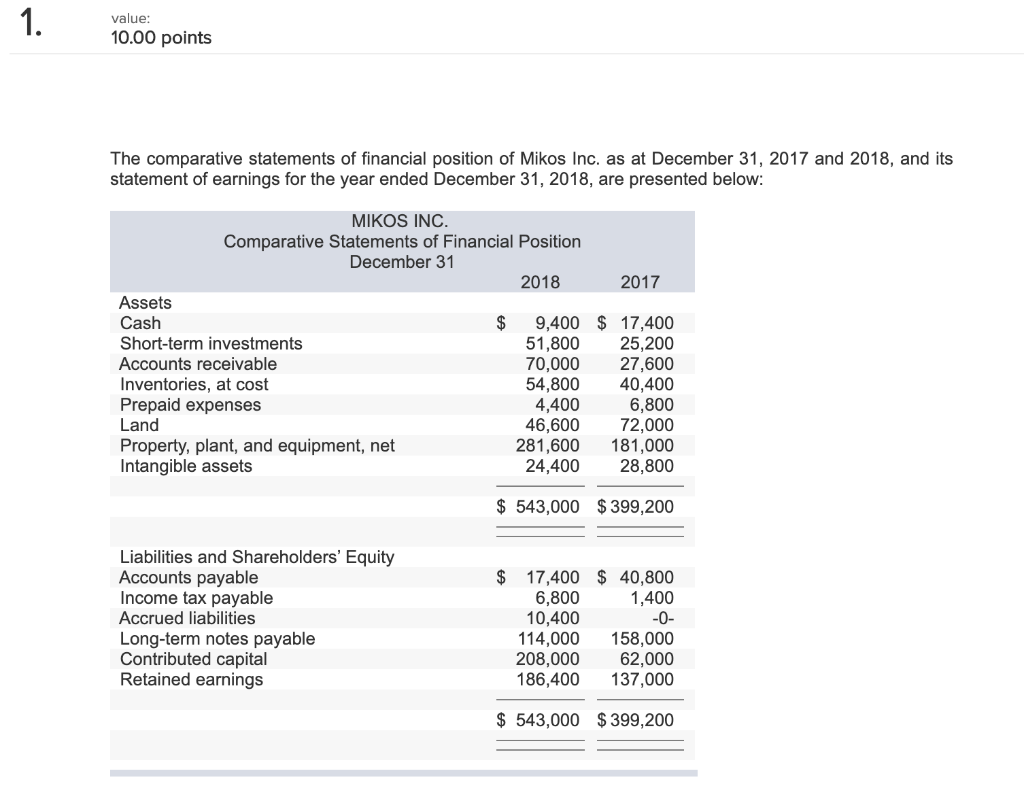
Task: Select Long-term notes payable 2017 value 158,000
Action: point(642,638)
